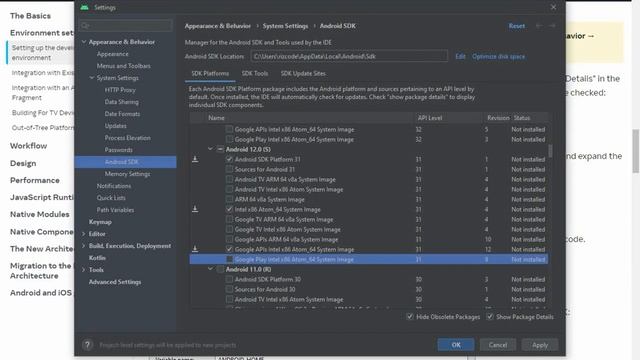This screenshot has height=360, width=640.
Task: Check Google TV Intel x86 Atom System Image
Action: [x=229, y=229]
